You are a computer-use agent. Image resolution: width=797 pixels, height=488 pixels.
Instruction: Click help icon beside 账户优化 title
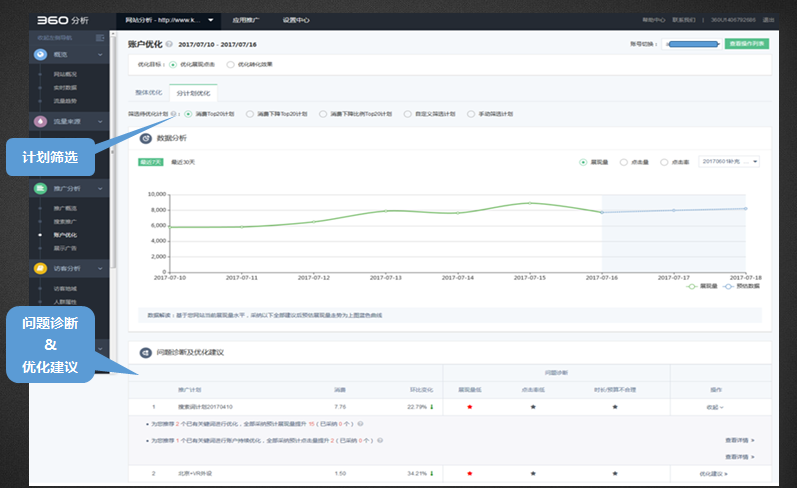[169, 45]
